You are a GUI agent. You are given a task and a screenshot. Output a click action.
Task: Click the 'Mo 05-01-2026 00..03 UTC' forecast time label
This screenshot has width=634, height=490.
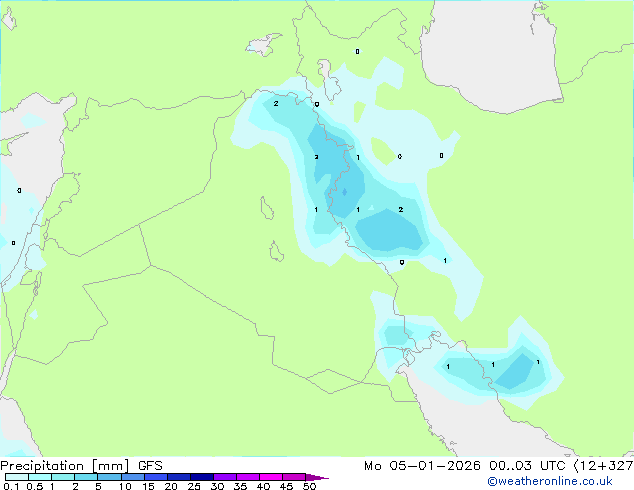[464, 466]
